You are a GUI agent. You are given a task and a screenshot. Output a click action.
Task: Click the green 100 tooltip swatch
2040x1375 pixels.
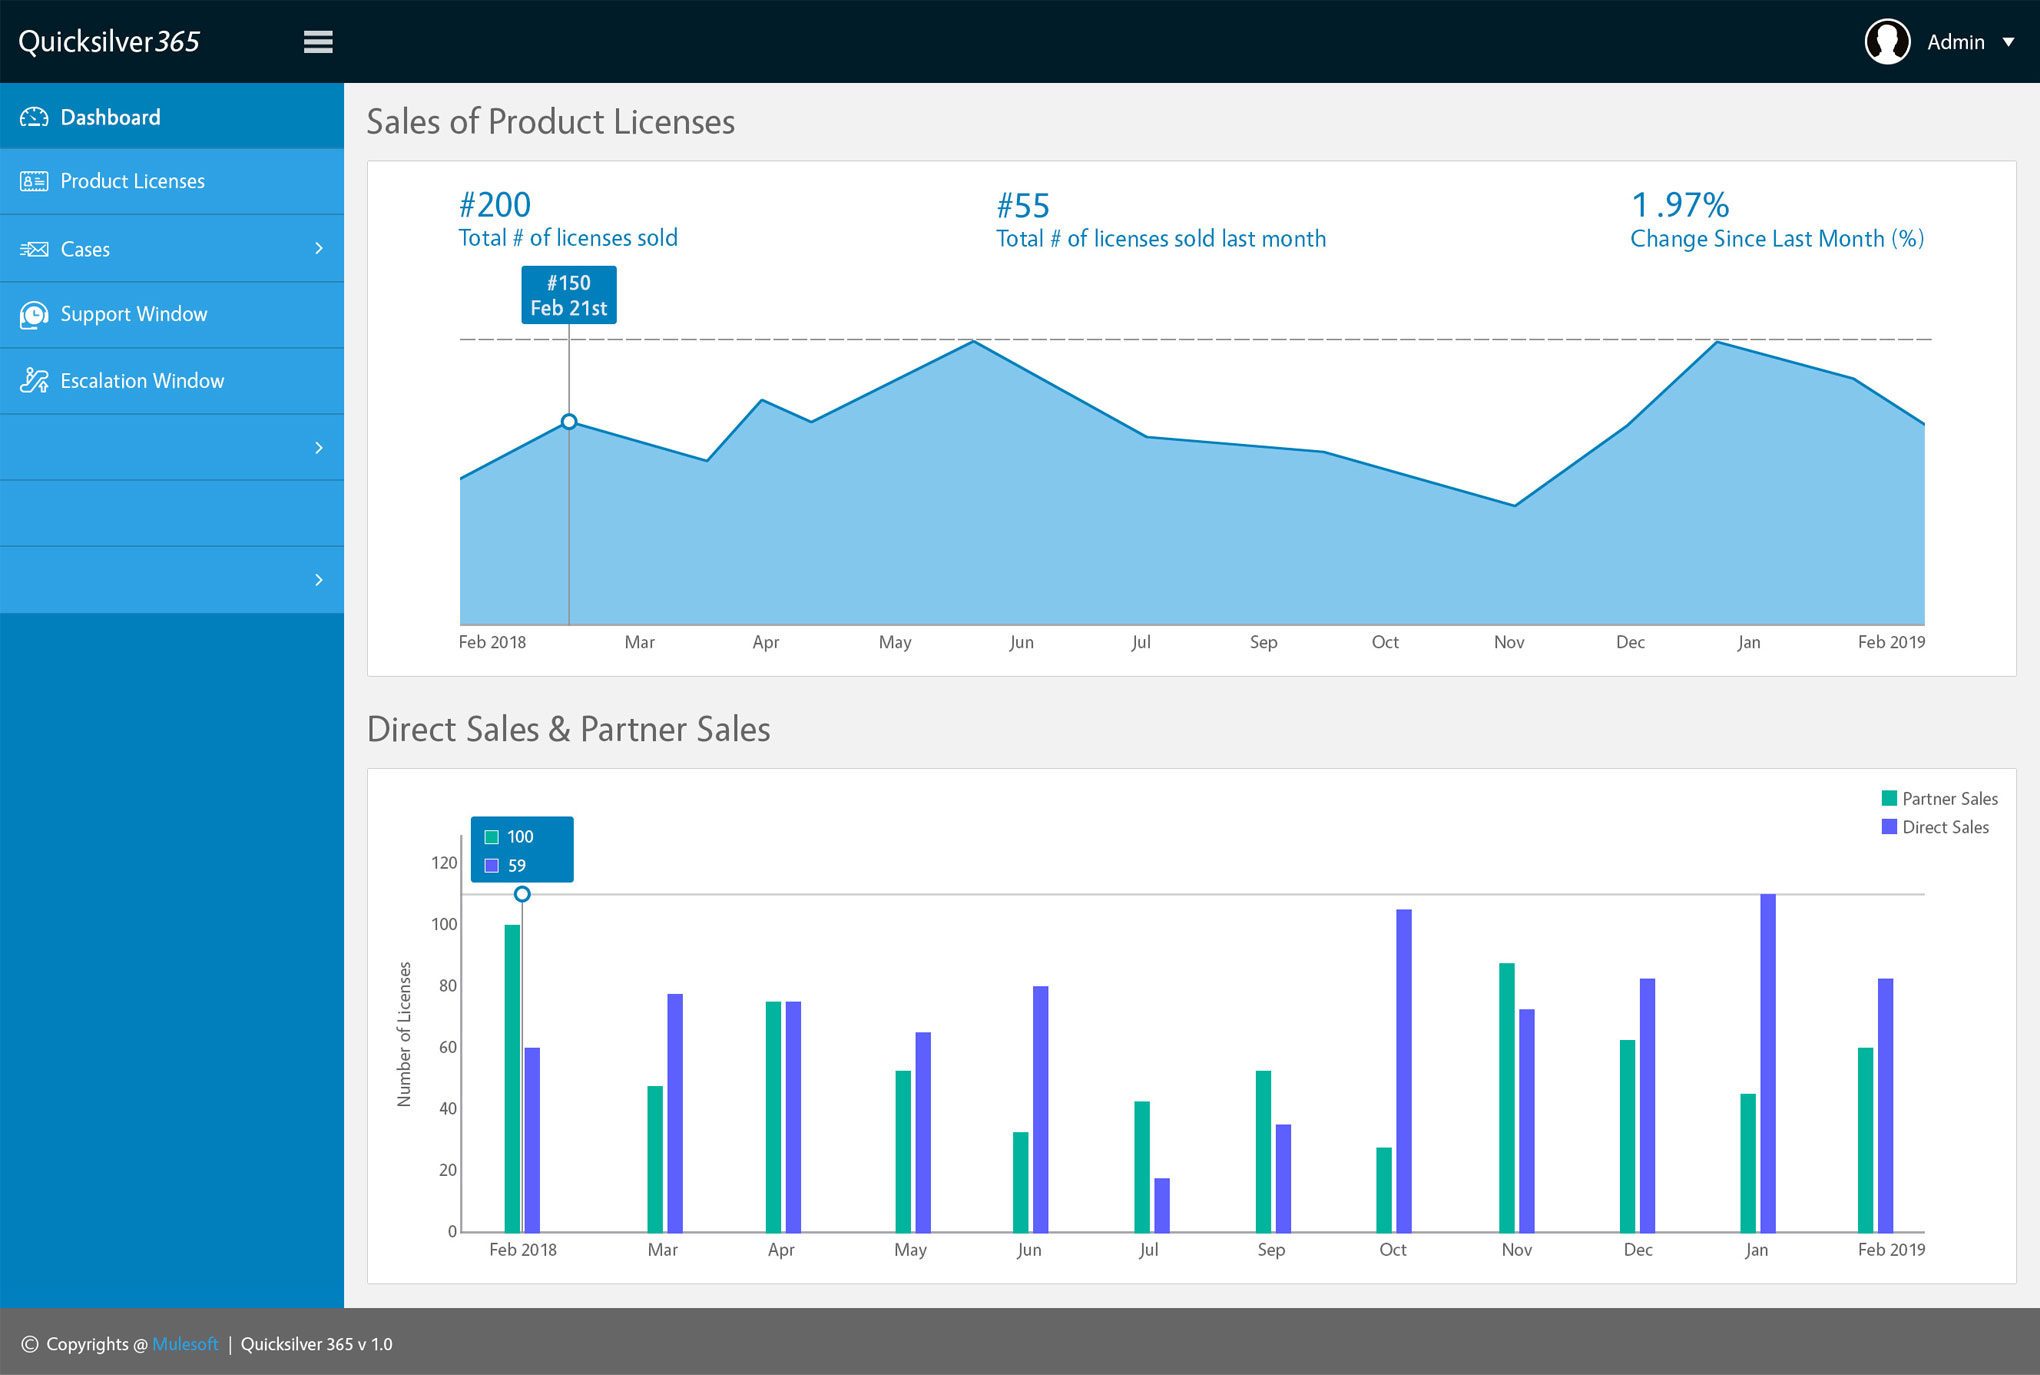(x=492, y=837)
